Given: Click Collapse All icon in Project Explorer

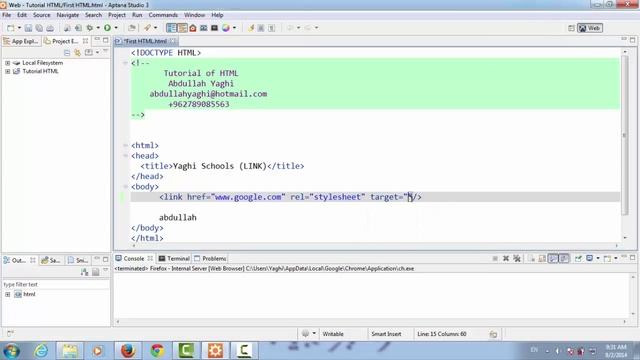Looking at the screenshot, I should pos(67,53).
